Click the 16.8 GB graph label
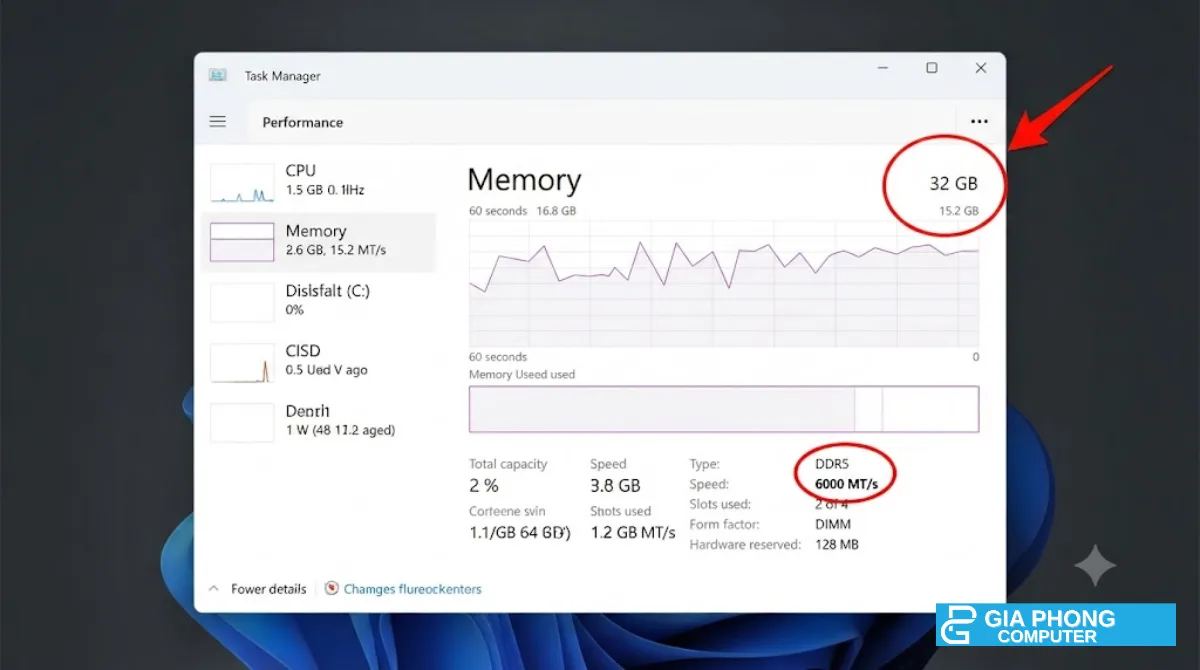The image size is (1200, 670). point(556,211)
